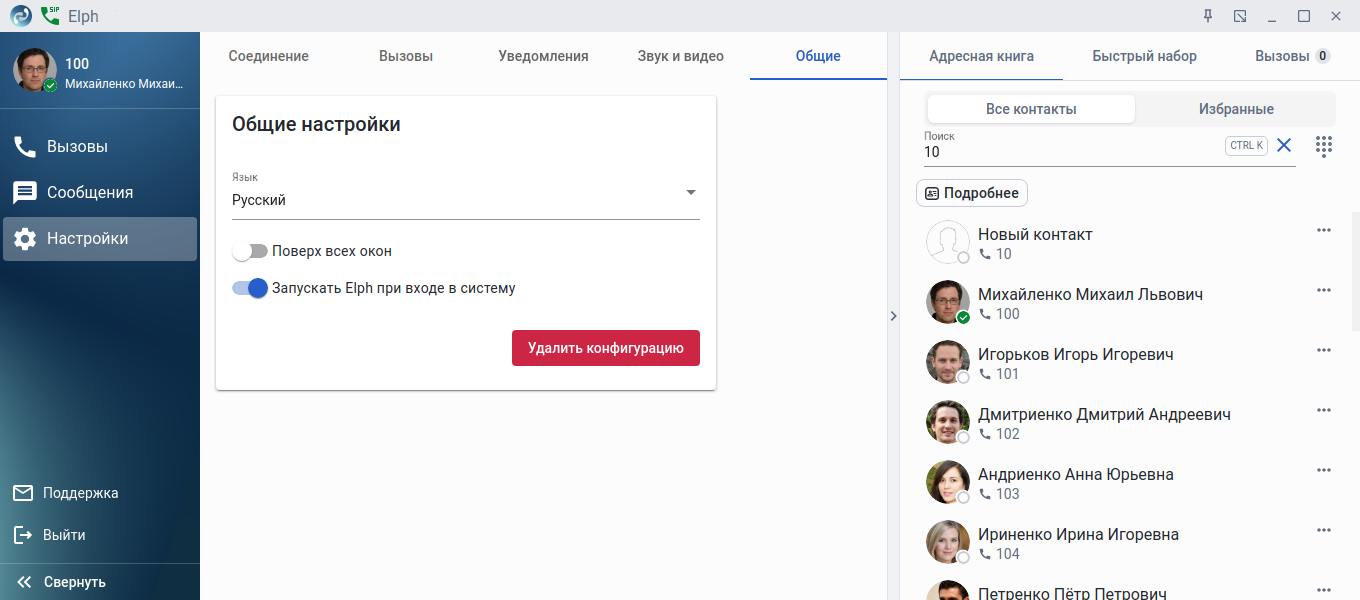Click the Поддержка mail icon
The image size is (1360, 600).
point(23,493)
